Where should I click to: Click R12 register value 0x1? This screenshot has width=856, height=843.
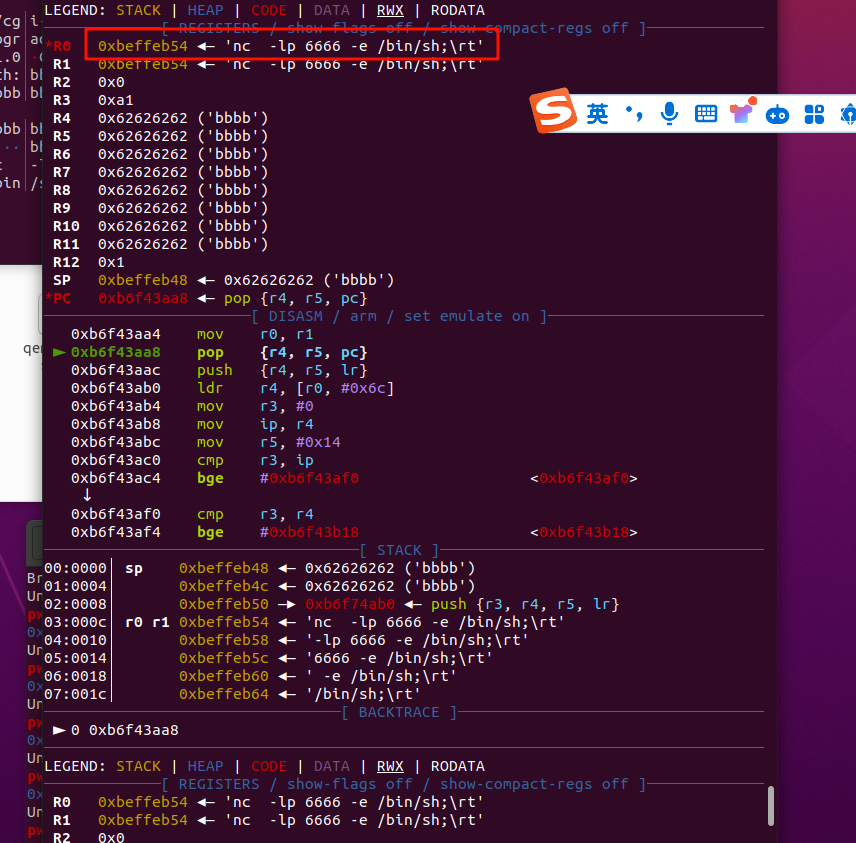coord(111,263)
